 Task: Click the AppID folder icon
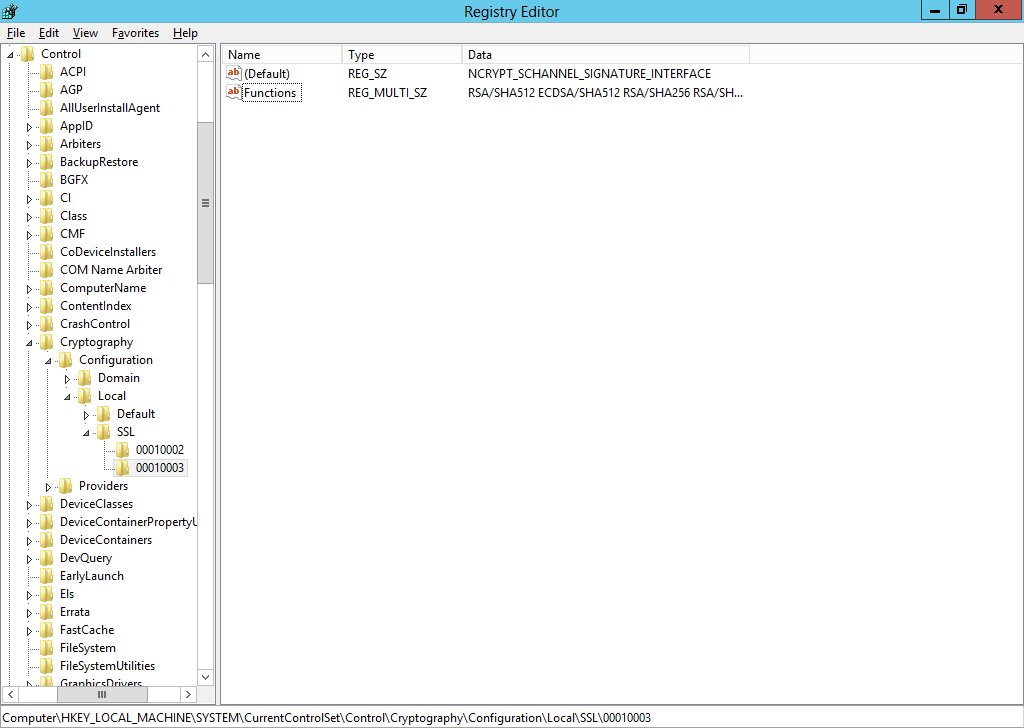pyautogui.click(x=46, y=126)
